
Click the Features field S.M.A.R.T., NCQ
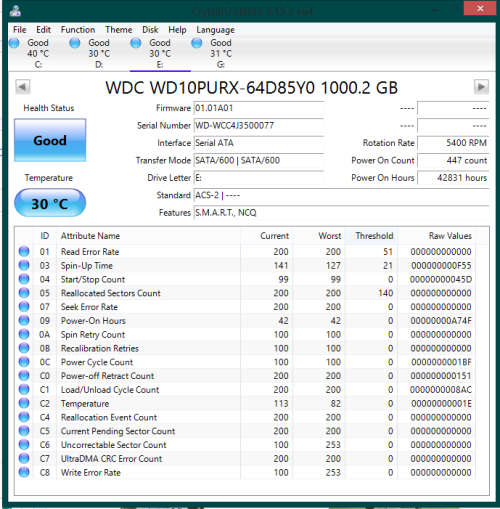pyautogui.click(x=341, y=213)
